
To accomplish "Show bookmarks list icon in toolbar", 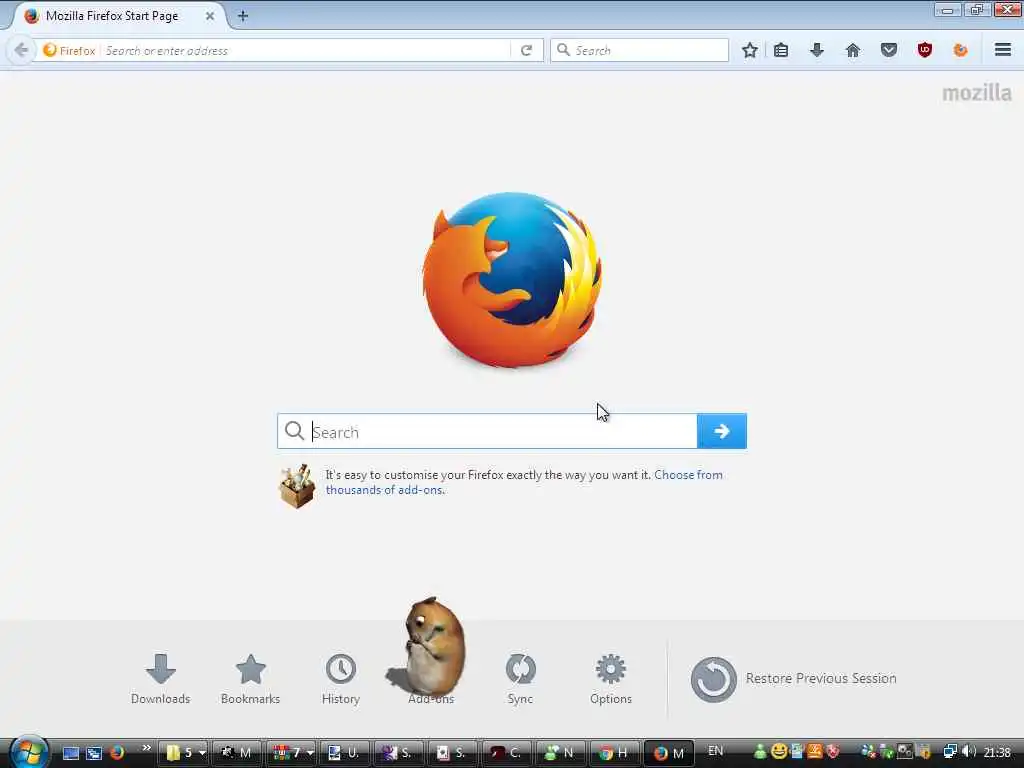I will click(781, 50).
